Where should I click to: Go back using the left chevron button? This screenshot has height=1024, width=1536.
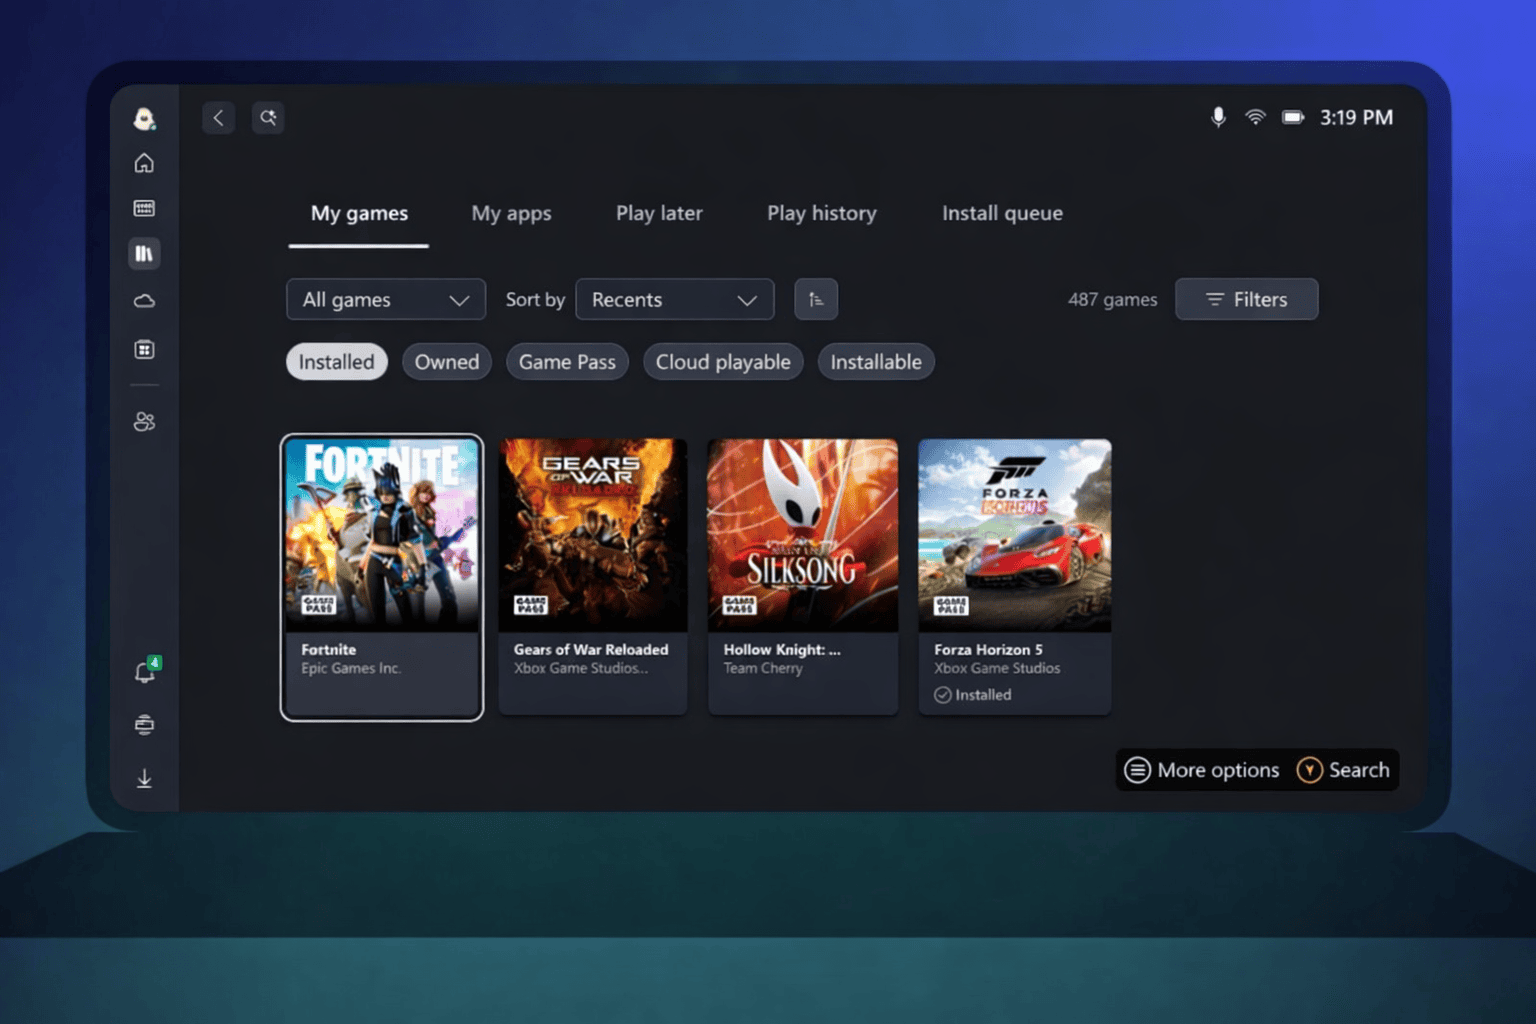219,118
